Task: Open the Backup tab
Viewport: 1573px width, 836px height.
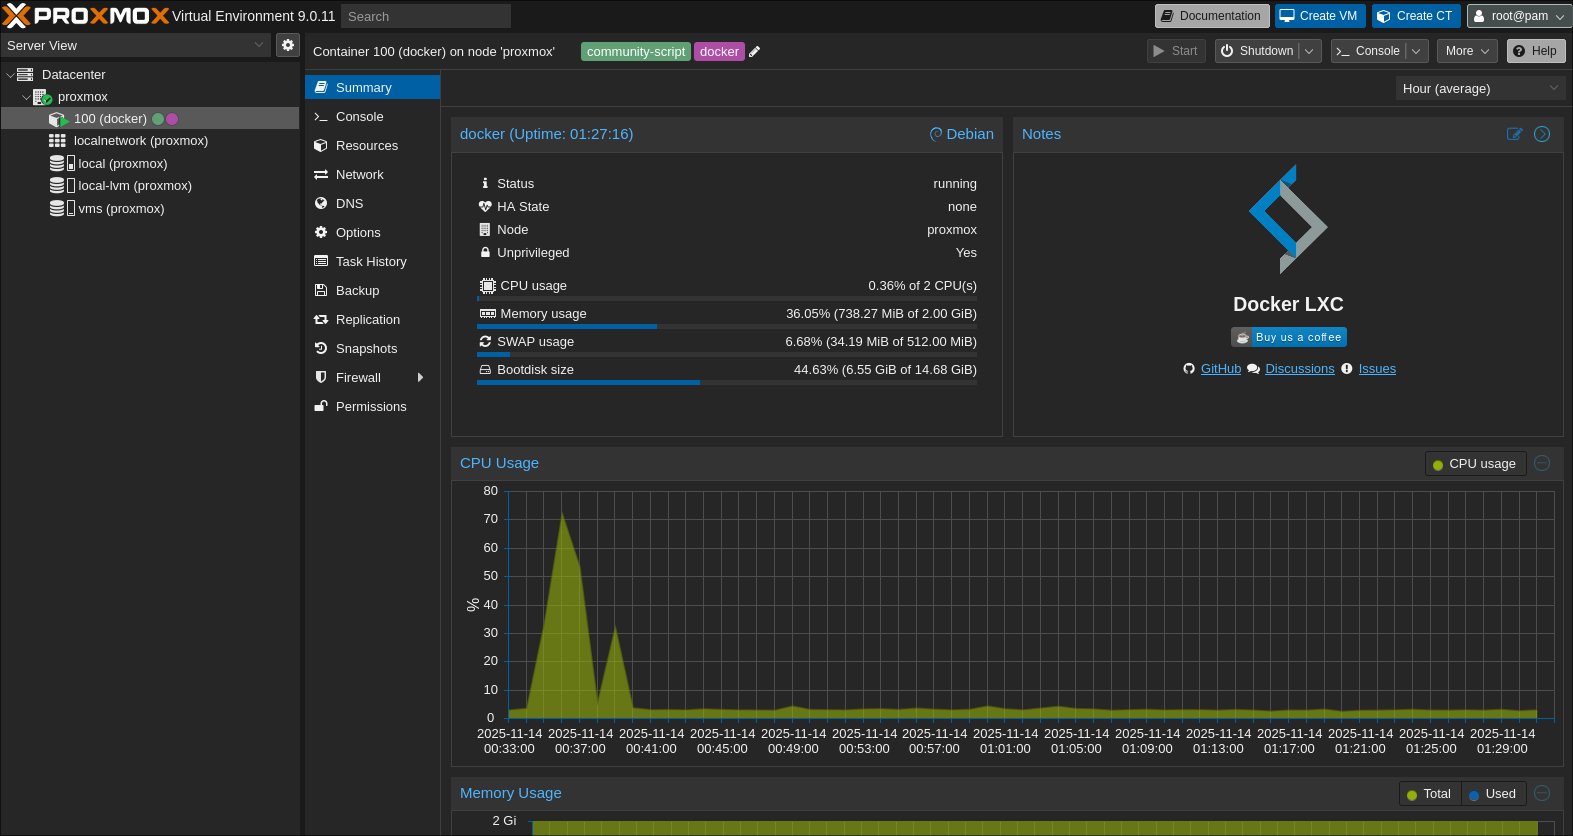Action: (372, 291)
